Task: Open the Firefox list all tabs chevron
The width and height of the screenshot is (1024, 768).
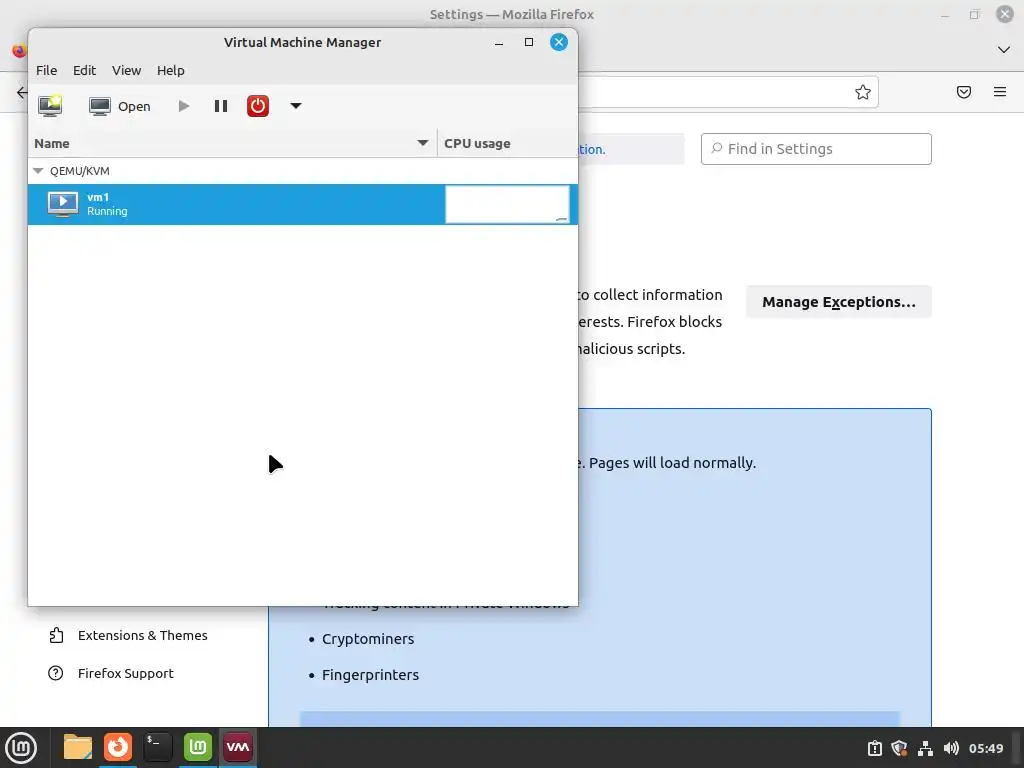Action: (1004, 50)
